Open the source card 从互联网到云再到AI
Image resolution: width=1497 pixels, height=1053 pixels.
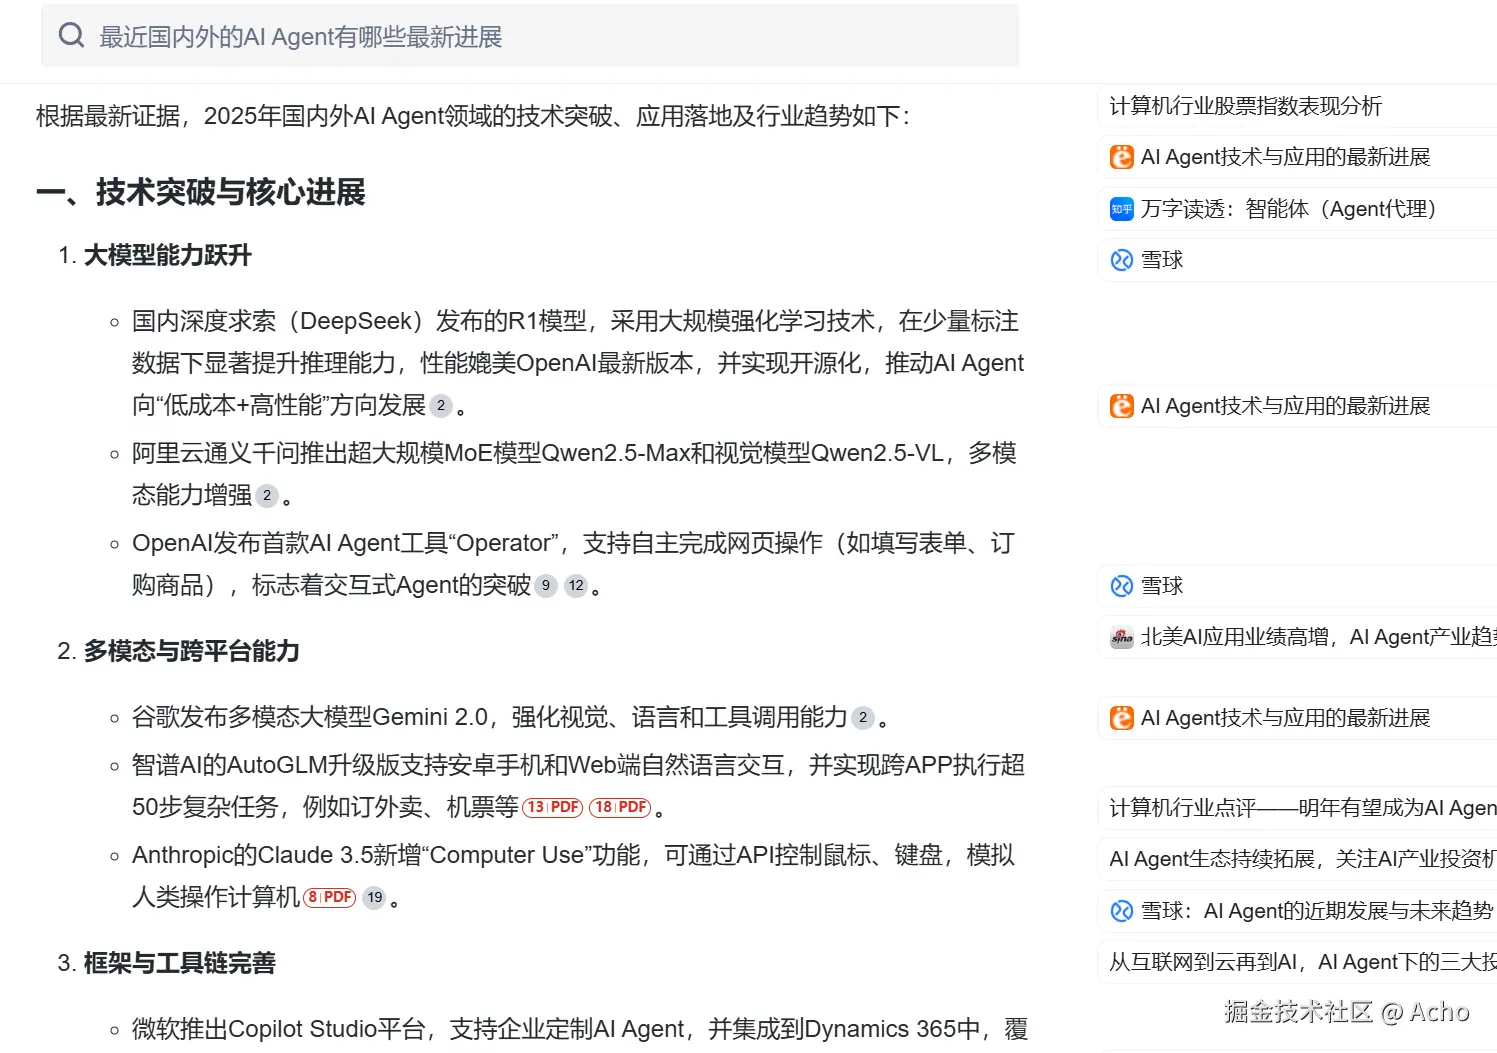(x=1297, y=962)
